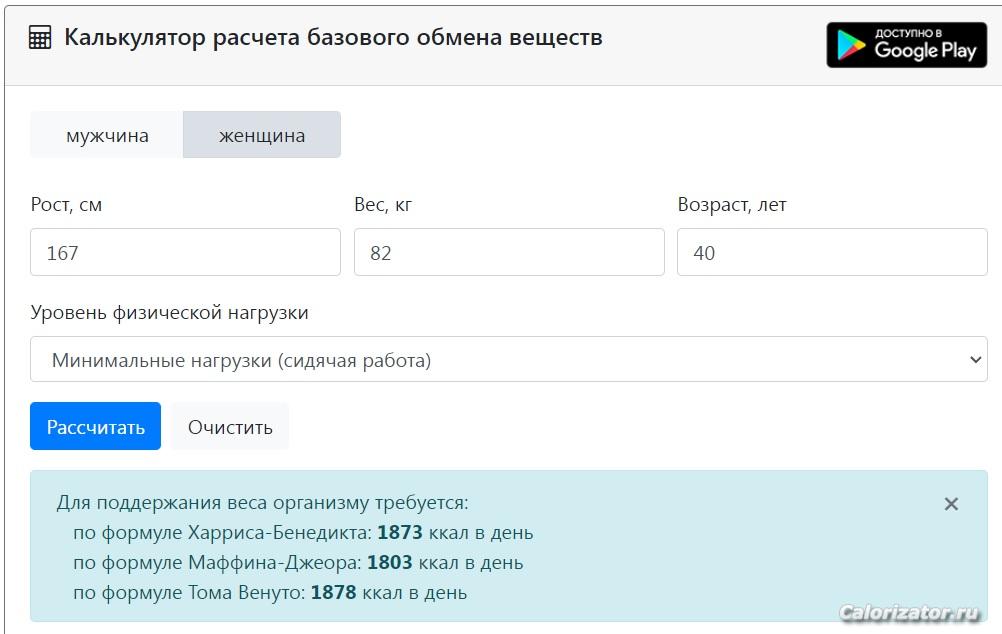This screenshot has height=634, width=1002.
Task: Select the мужчина gender option
Action: click(x=107, y=135)
